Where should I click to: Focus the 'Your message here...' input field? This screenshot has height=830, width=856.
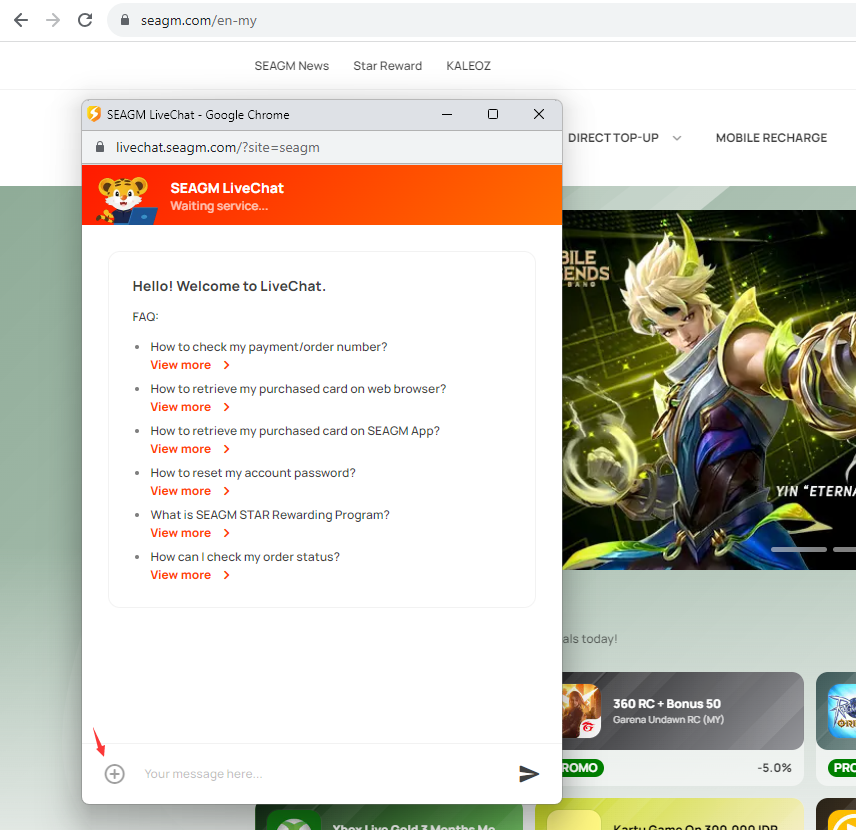click(322, 774)
